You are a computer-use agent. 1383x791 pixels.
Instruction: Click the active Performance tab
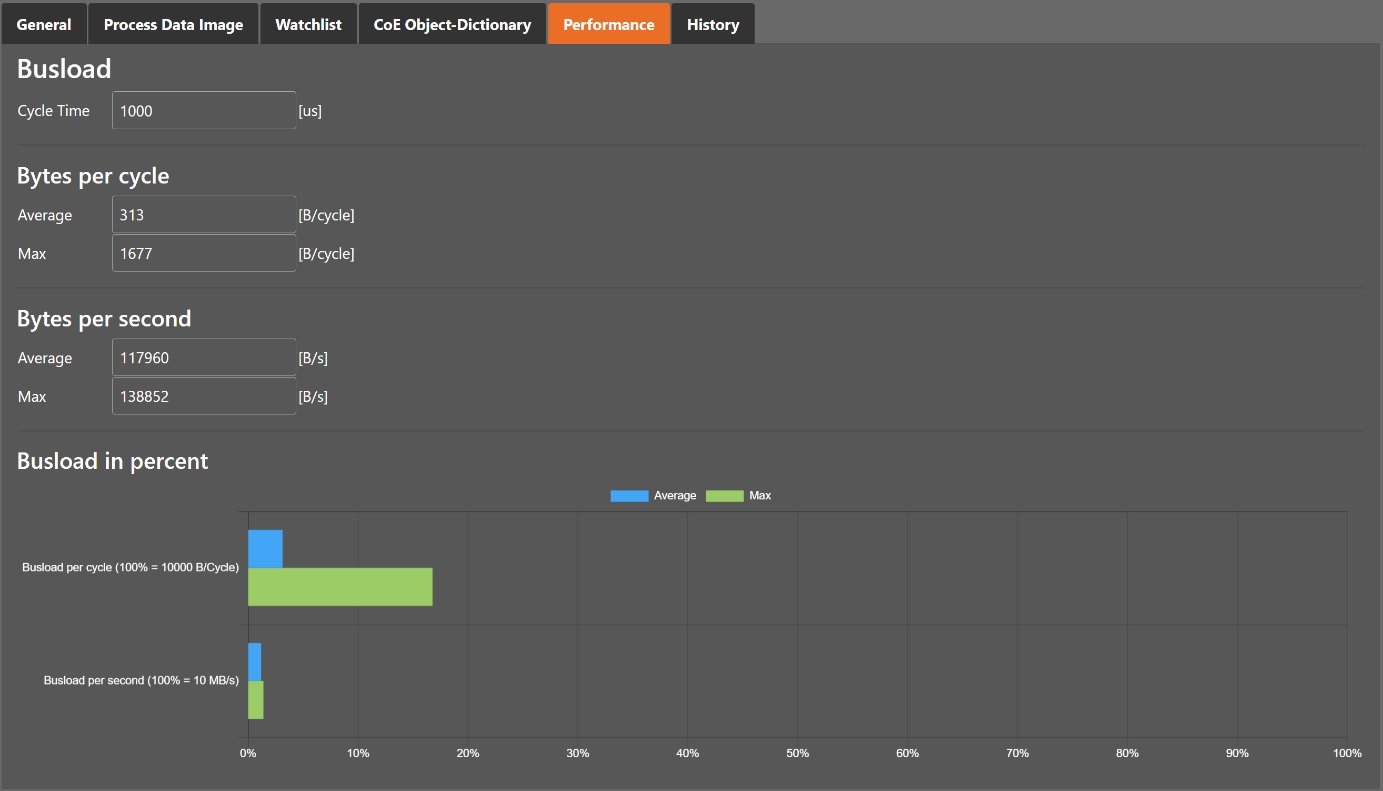point(608,25)
